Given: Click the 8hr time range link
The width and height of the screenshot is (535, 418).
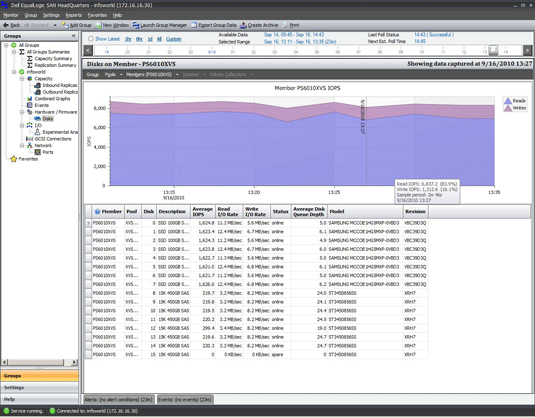Looking at the screenshot, I should [x=139, y=39].
